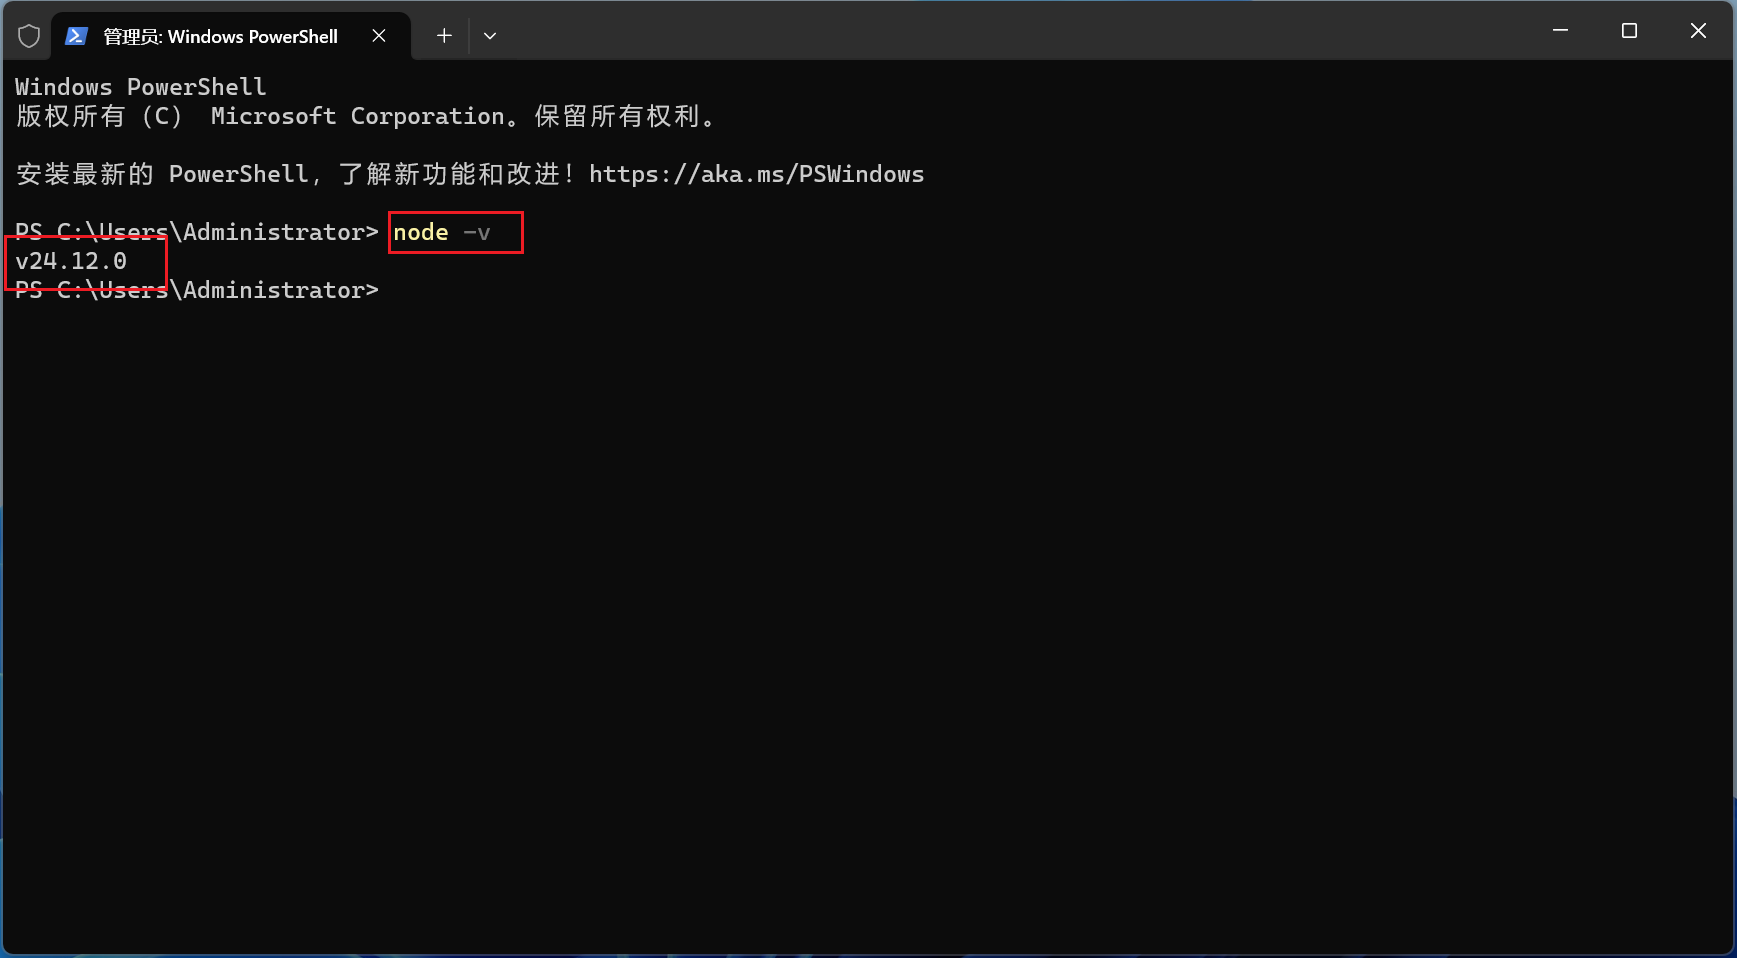The image size is (1737, 958).
Task: Click the '了解新功能和改进' text
Action: pyautogui.click(x=449, y=174)
